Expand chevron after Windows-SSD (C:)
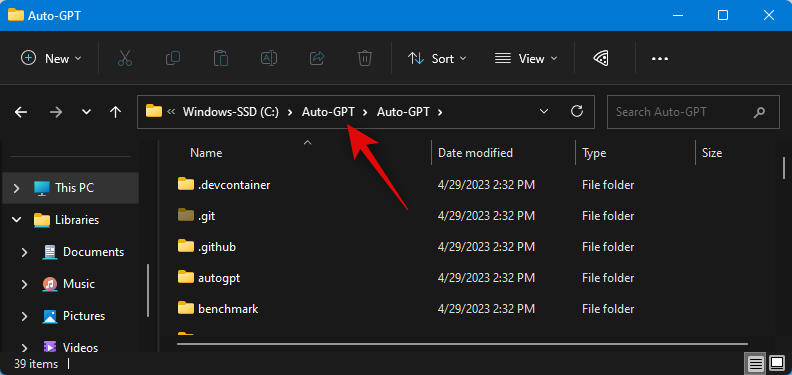Image resolution: width=792 pixels, height=375 pixels. click(290, 112)
